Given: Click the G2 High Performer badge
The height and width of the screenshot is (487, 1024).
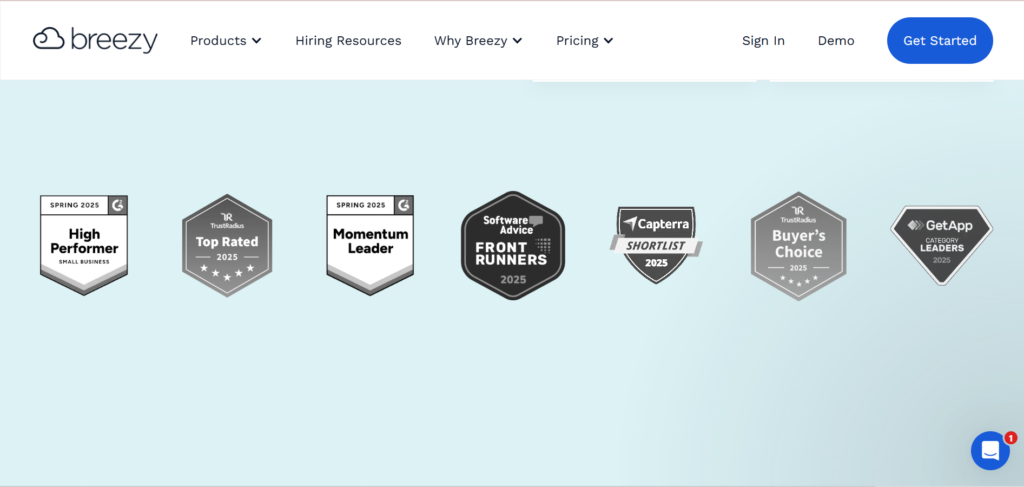Looking at the screenshot, I should (84, 245).
